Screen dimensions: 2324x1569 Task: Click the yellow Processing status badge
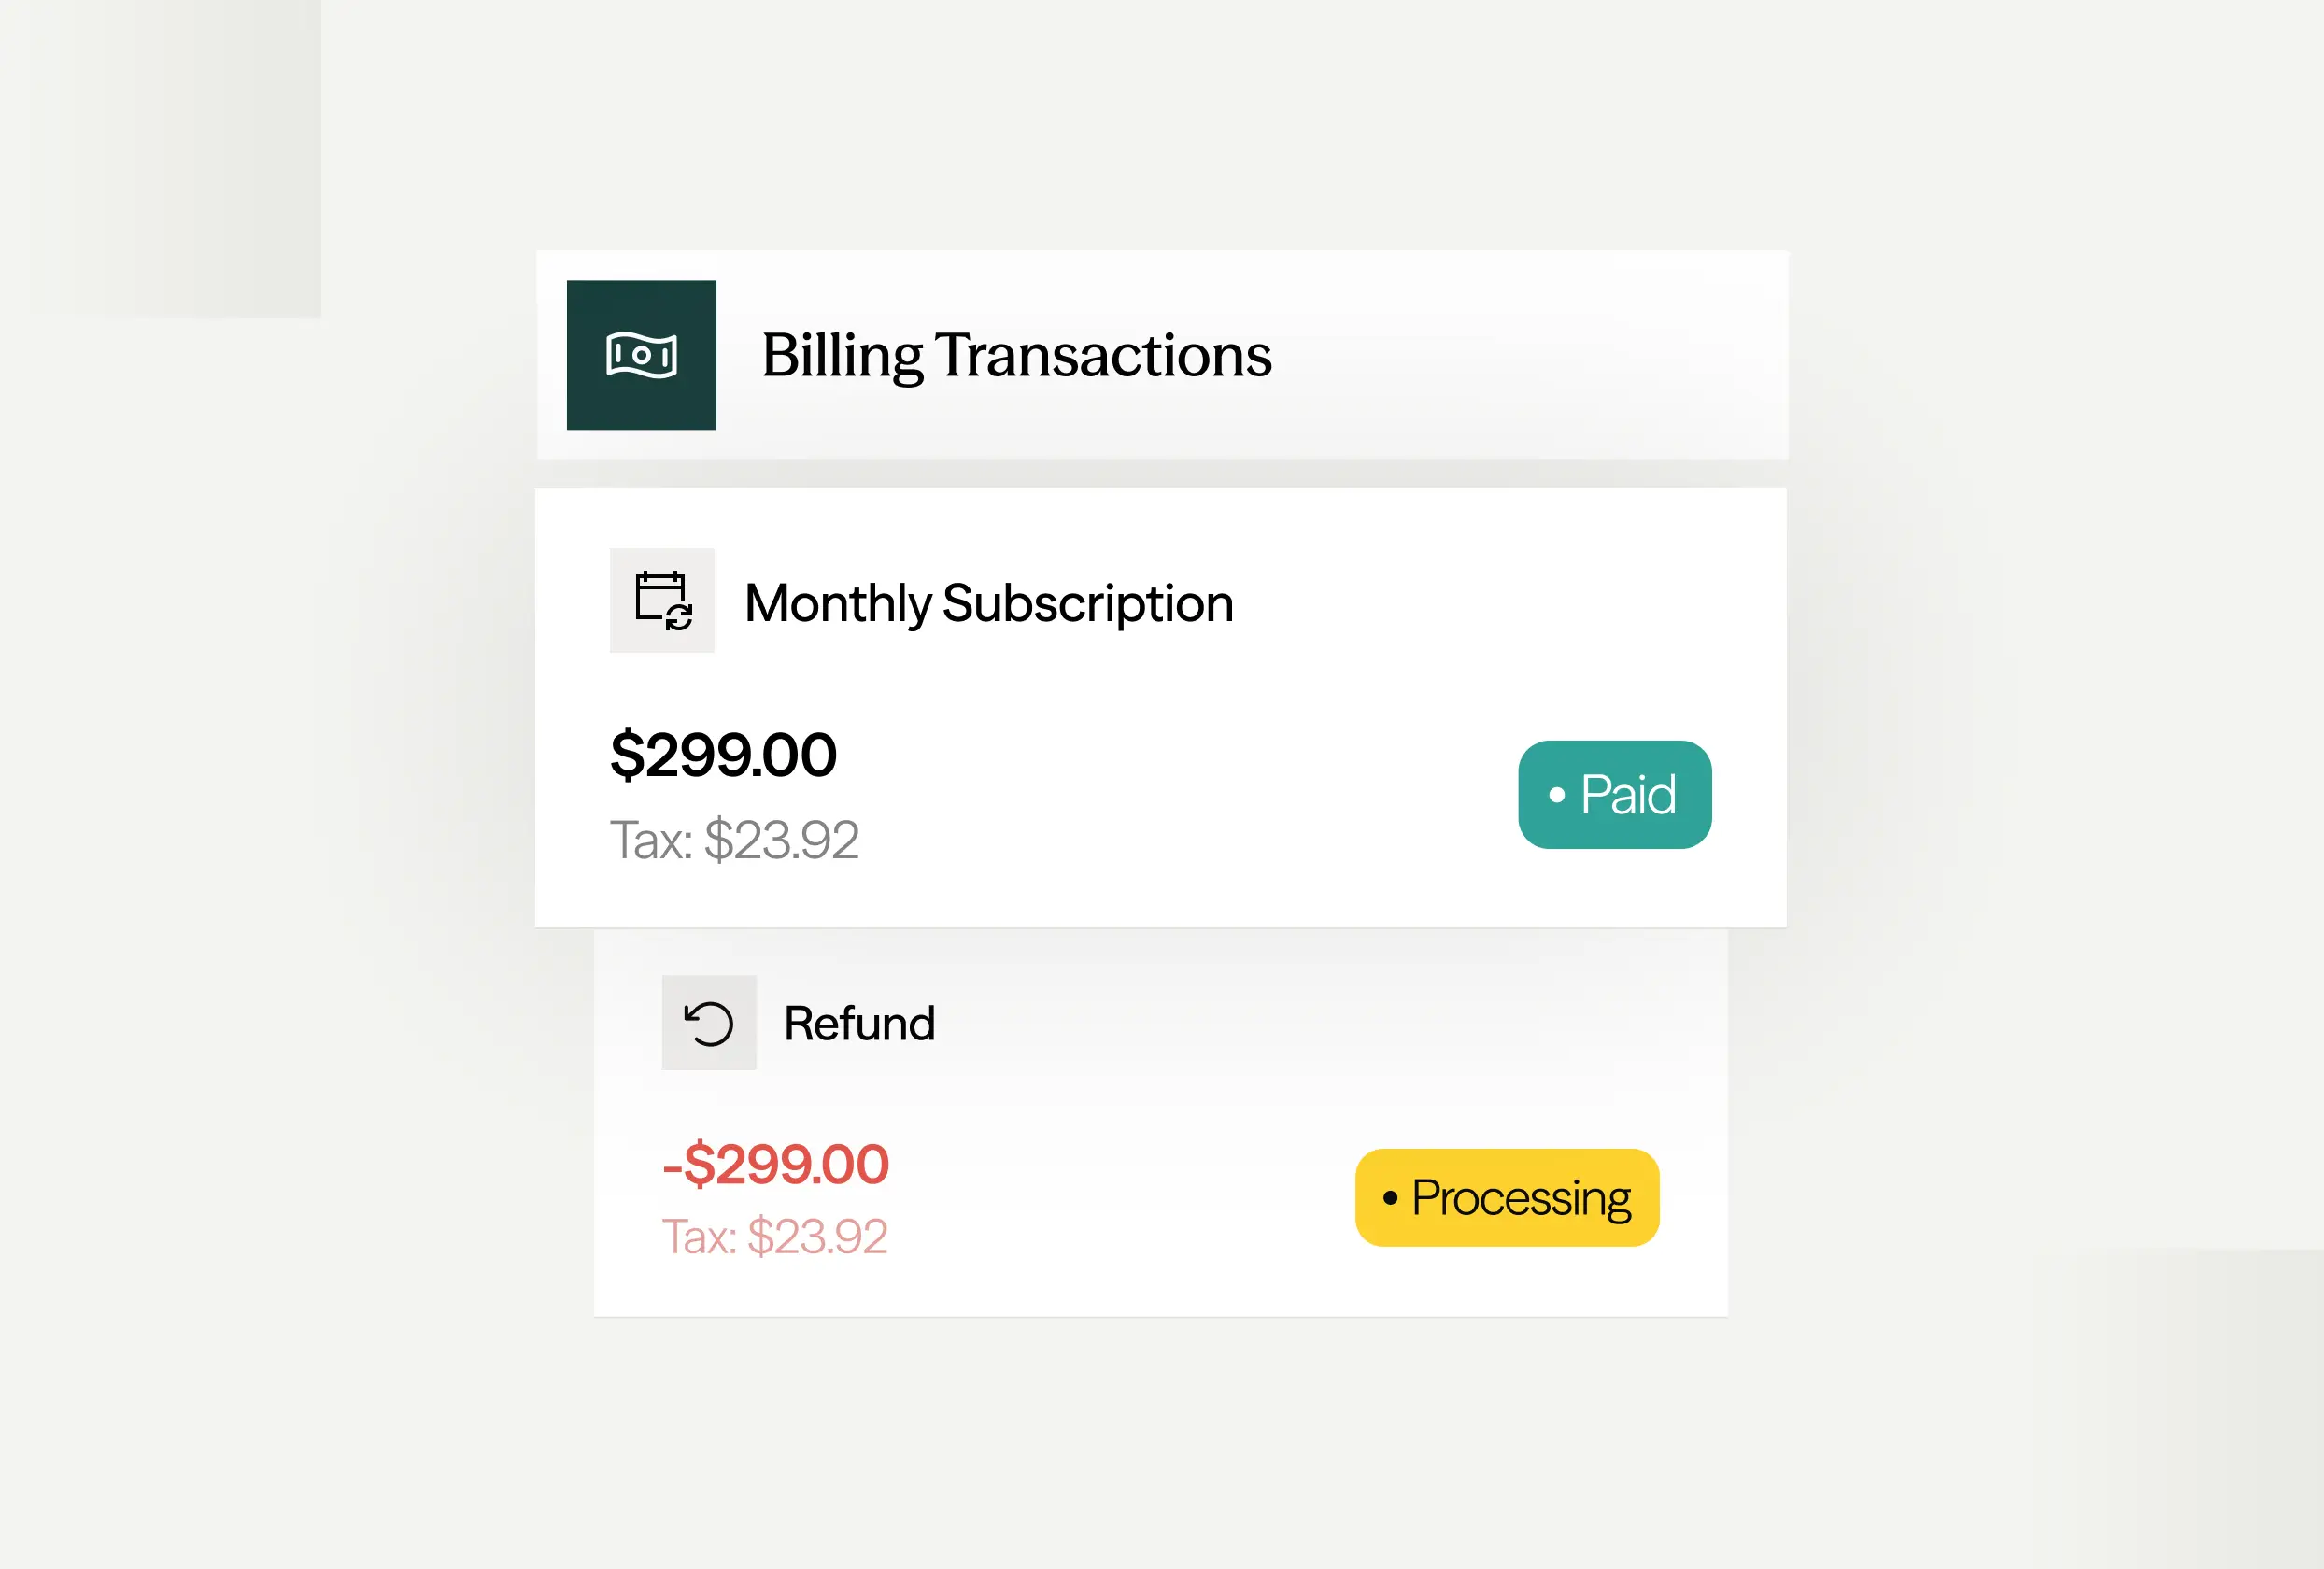(1507, 1197)
